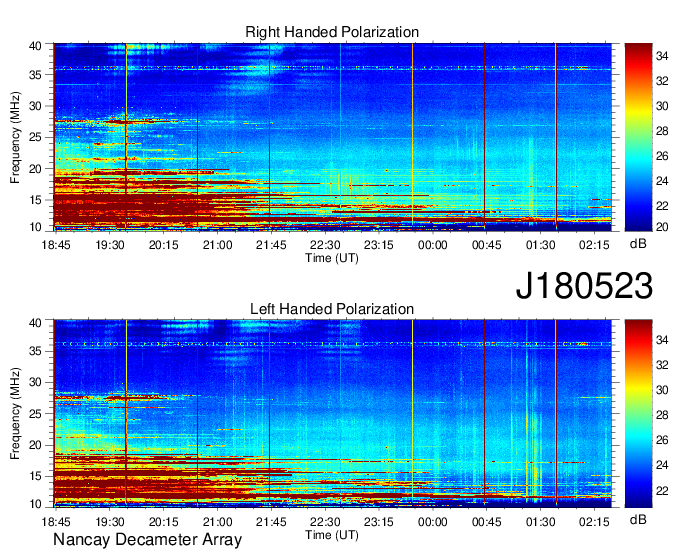The image size is (680, 552).
Task: Click the 32 dB value on upper color bar
Action: (662, 81)
